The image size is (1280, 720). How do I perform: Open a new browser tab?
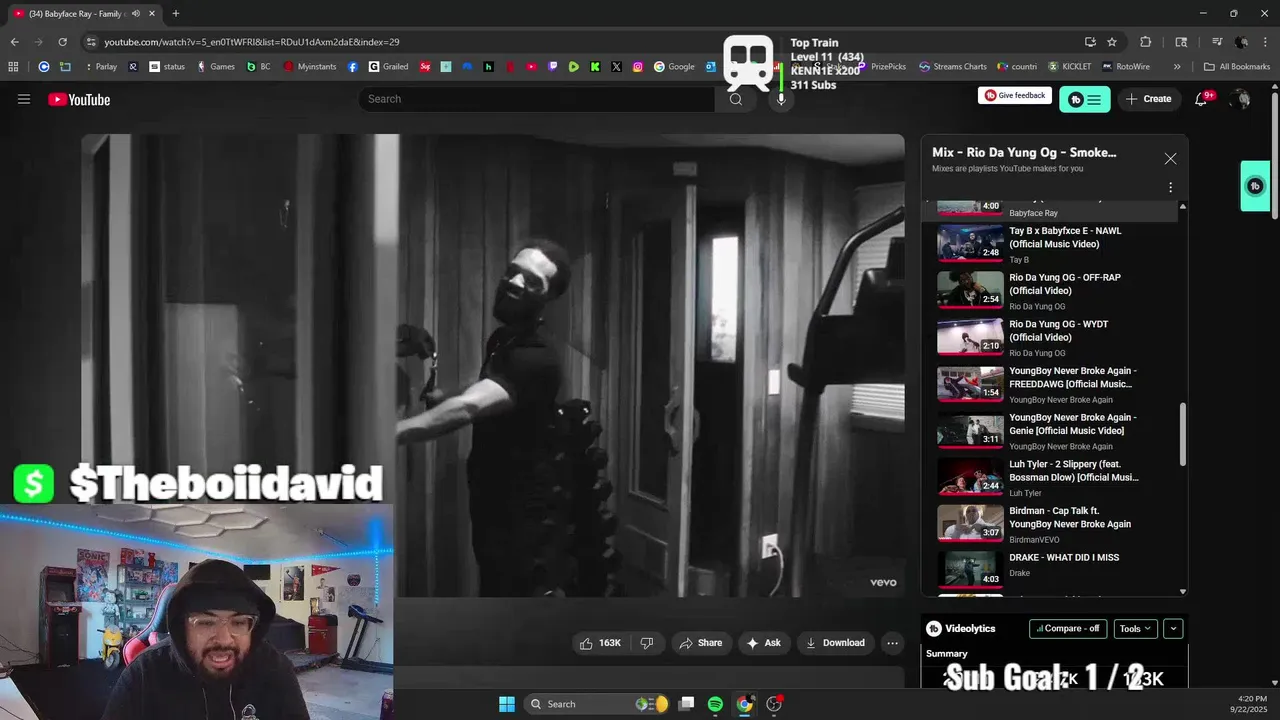pyautogui.click(x=176, y=13)
